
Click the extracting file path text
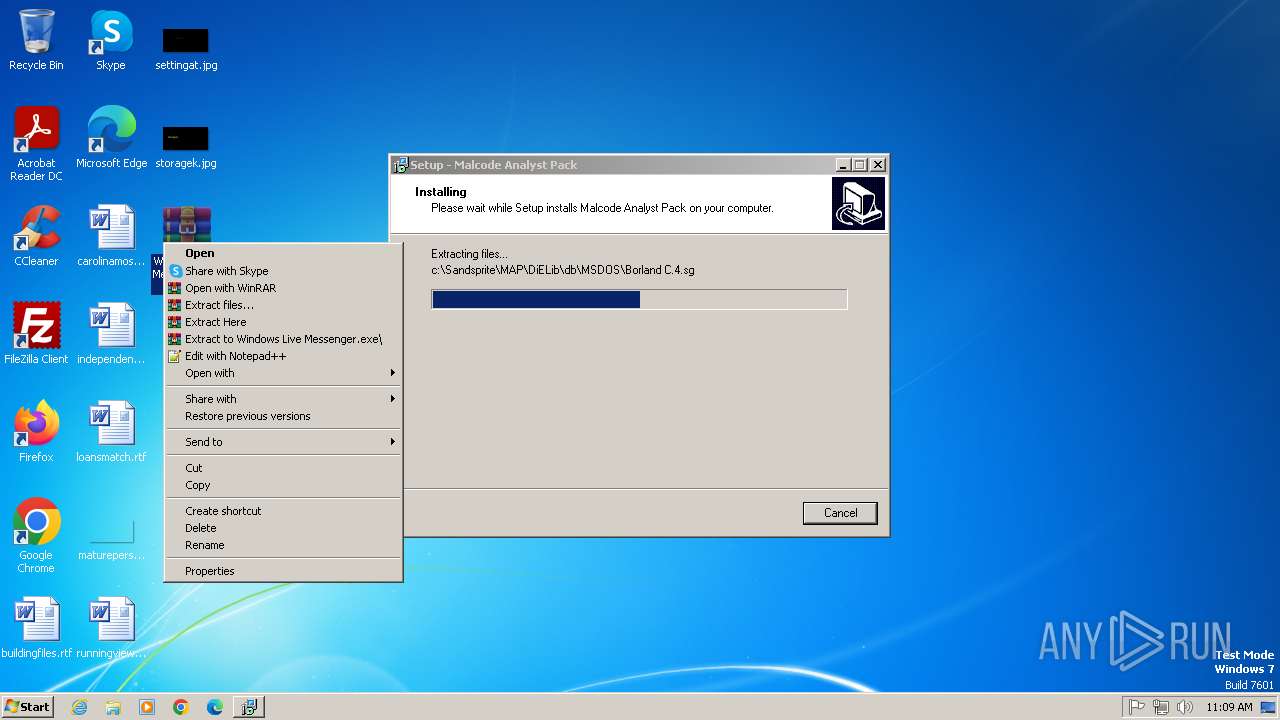click(563, 270)
